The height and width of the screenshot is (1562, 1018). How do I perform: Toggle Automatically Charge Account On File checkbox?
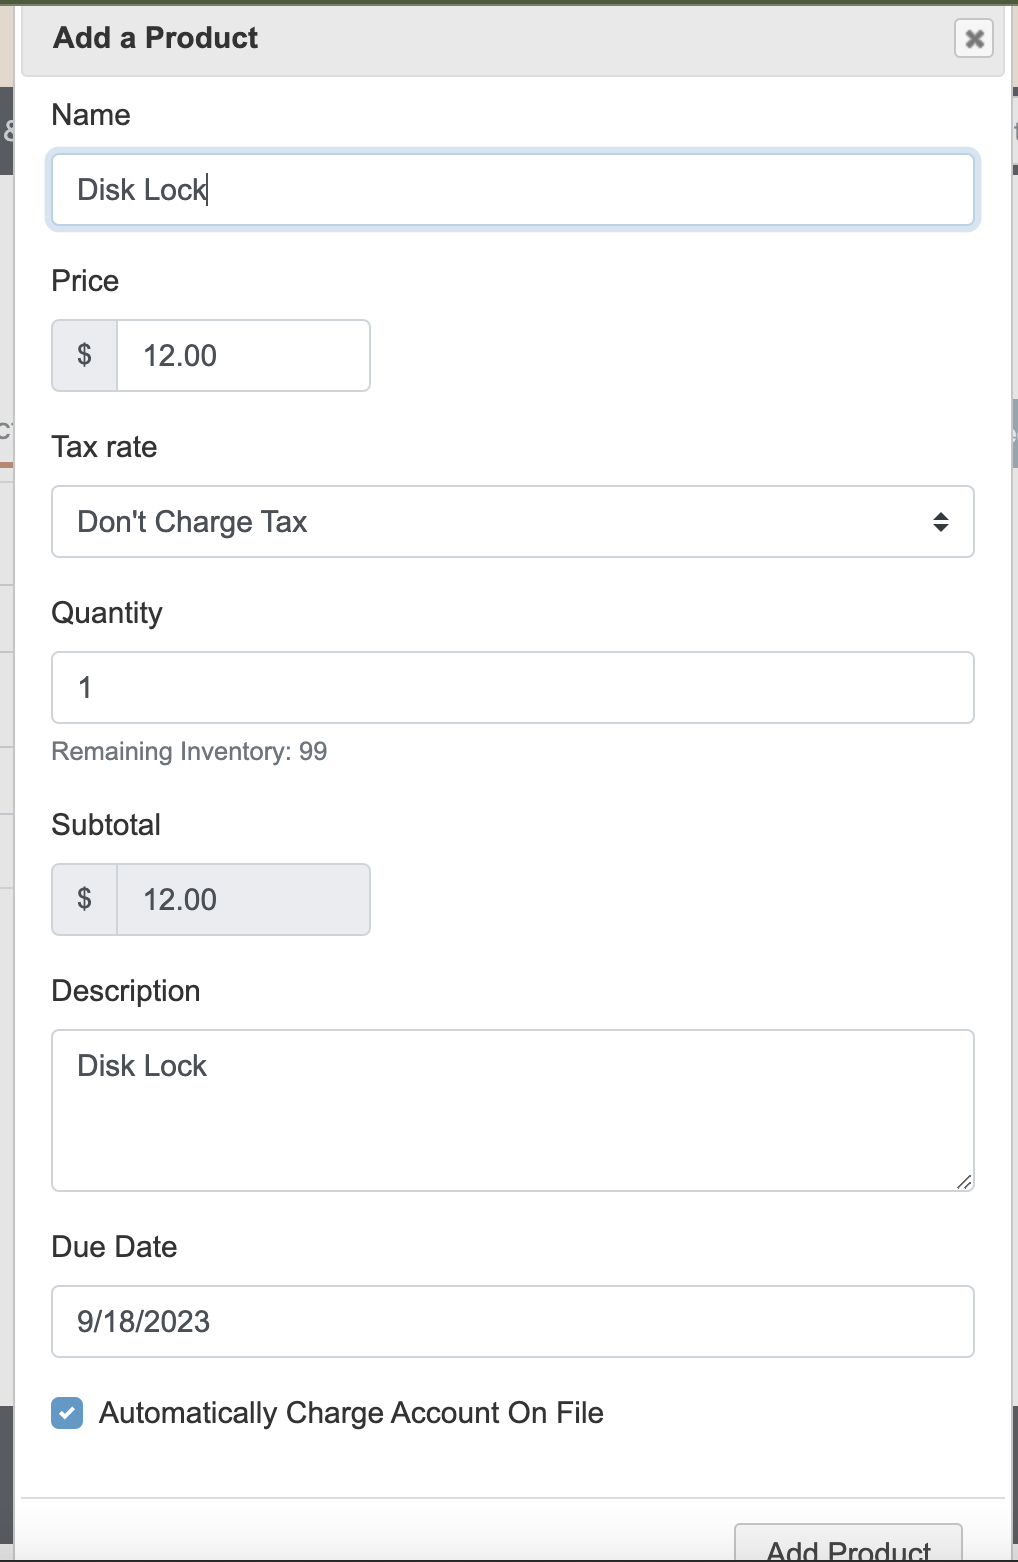[67, 1413]
